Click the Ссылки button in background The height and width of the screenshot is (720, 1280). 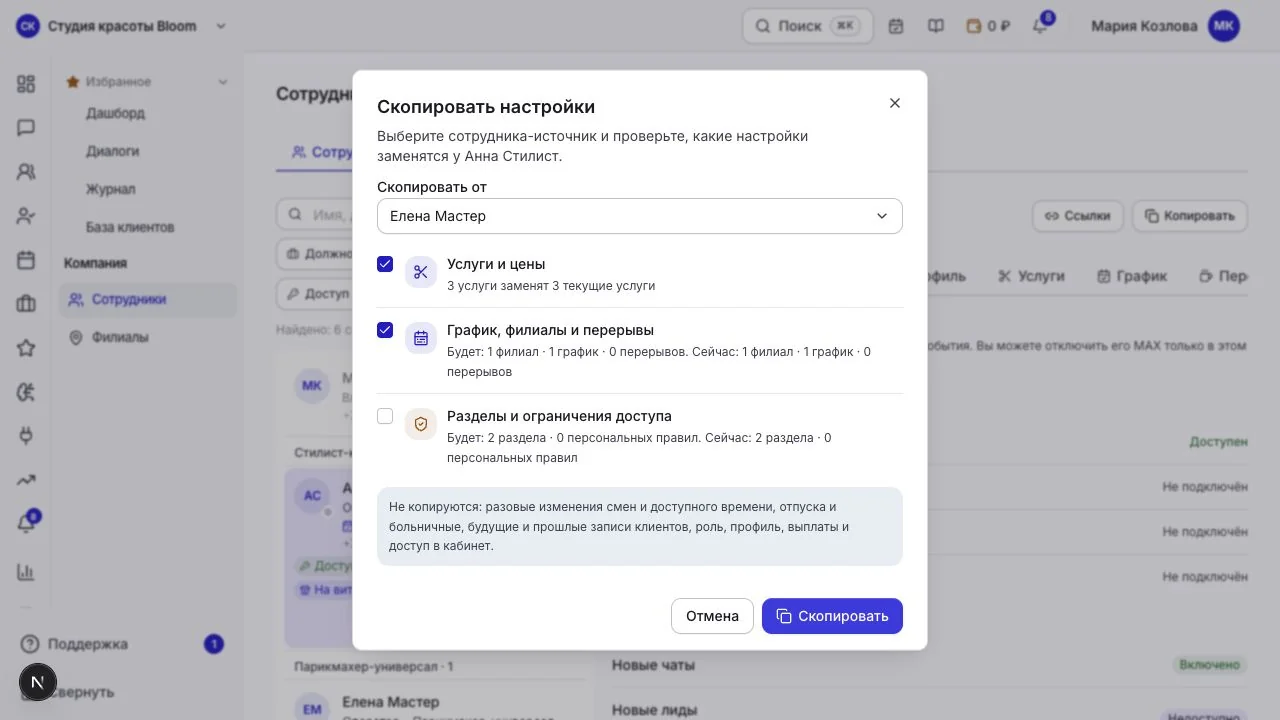click(1078, 216)
